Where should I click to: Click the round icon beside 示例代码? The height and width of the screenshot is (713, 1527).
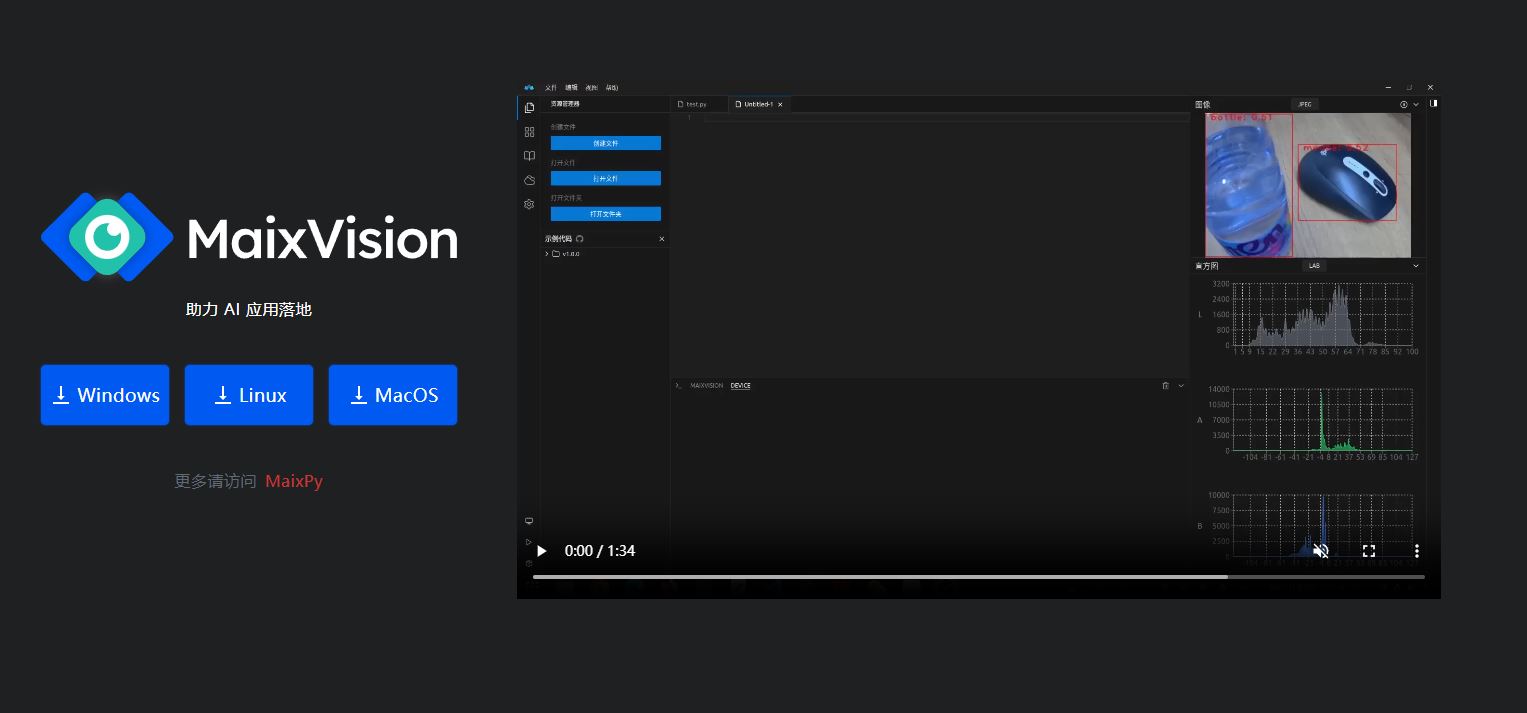(x=580, y=239)
